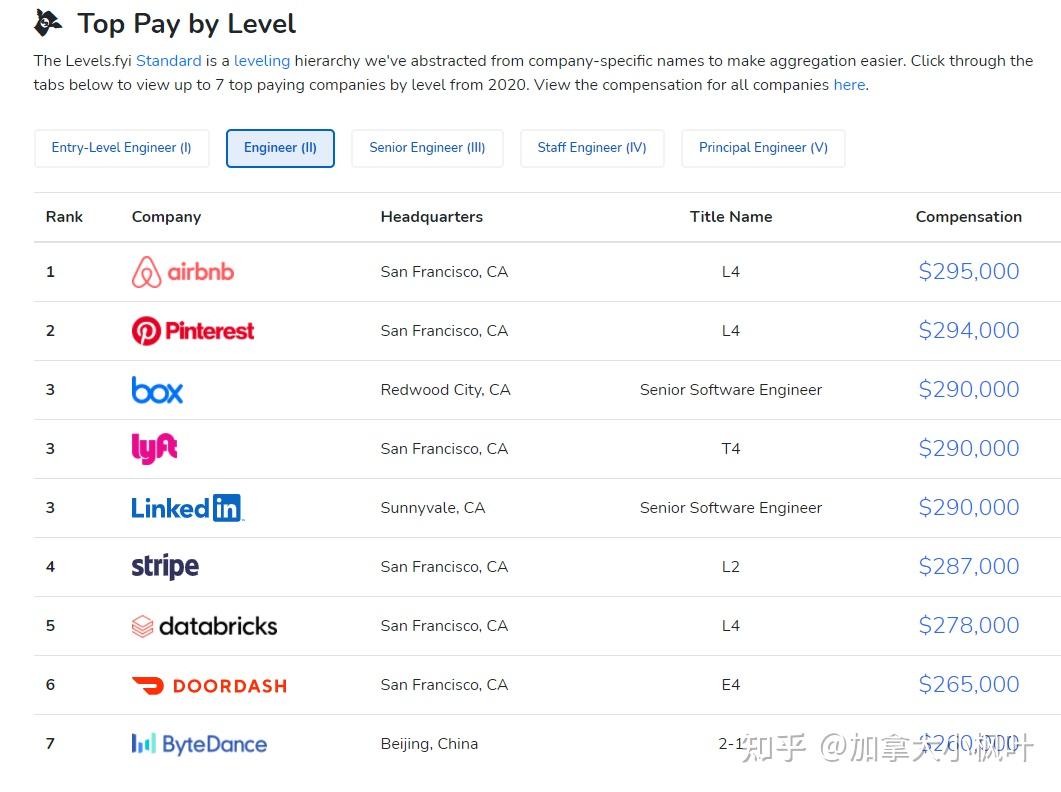Click the 'here' link for all companies
1061x792 pixels.
[849, 85]
